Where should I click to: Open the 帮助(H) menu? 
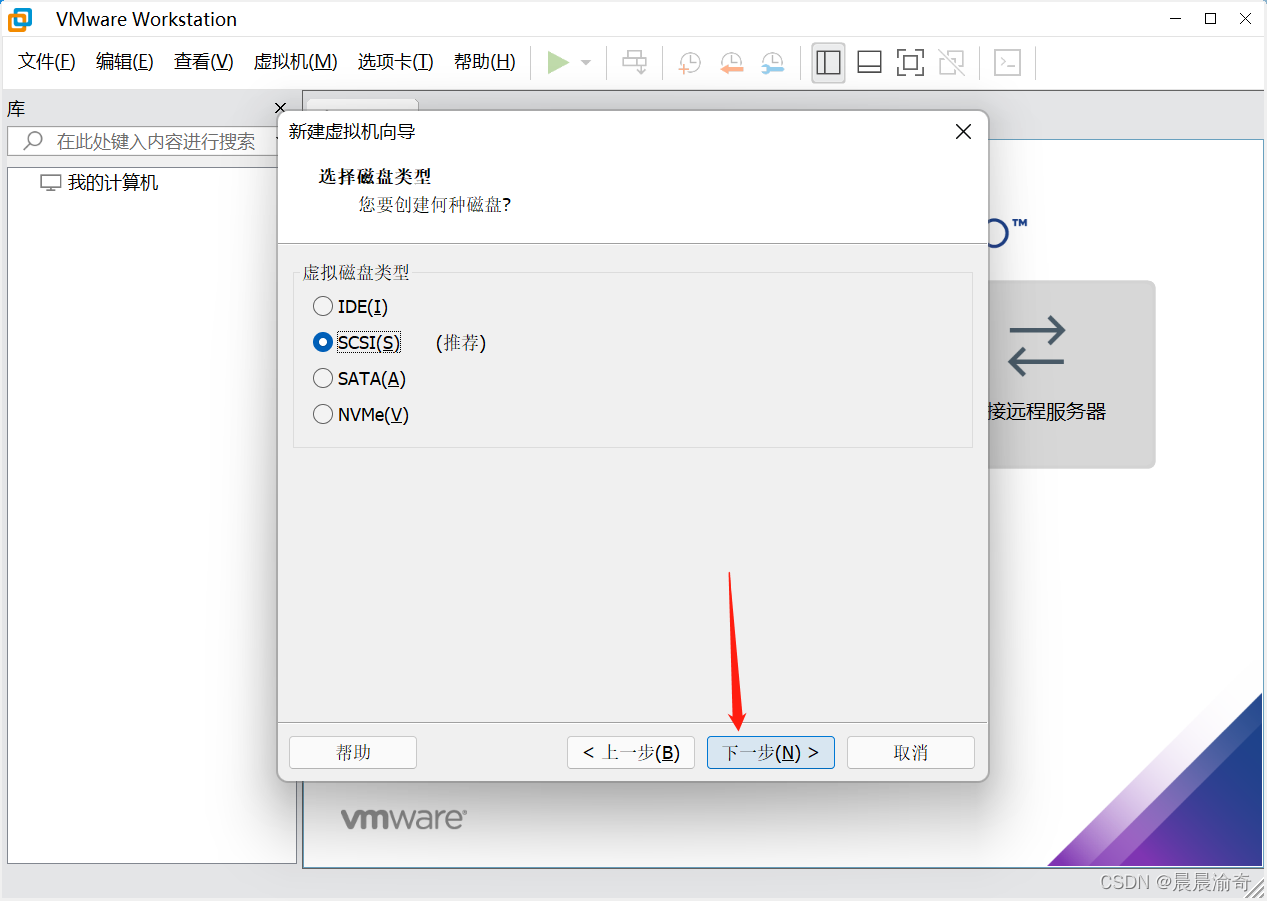[x=485, y=62]
